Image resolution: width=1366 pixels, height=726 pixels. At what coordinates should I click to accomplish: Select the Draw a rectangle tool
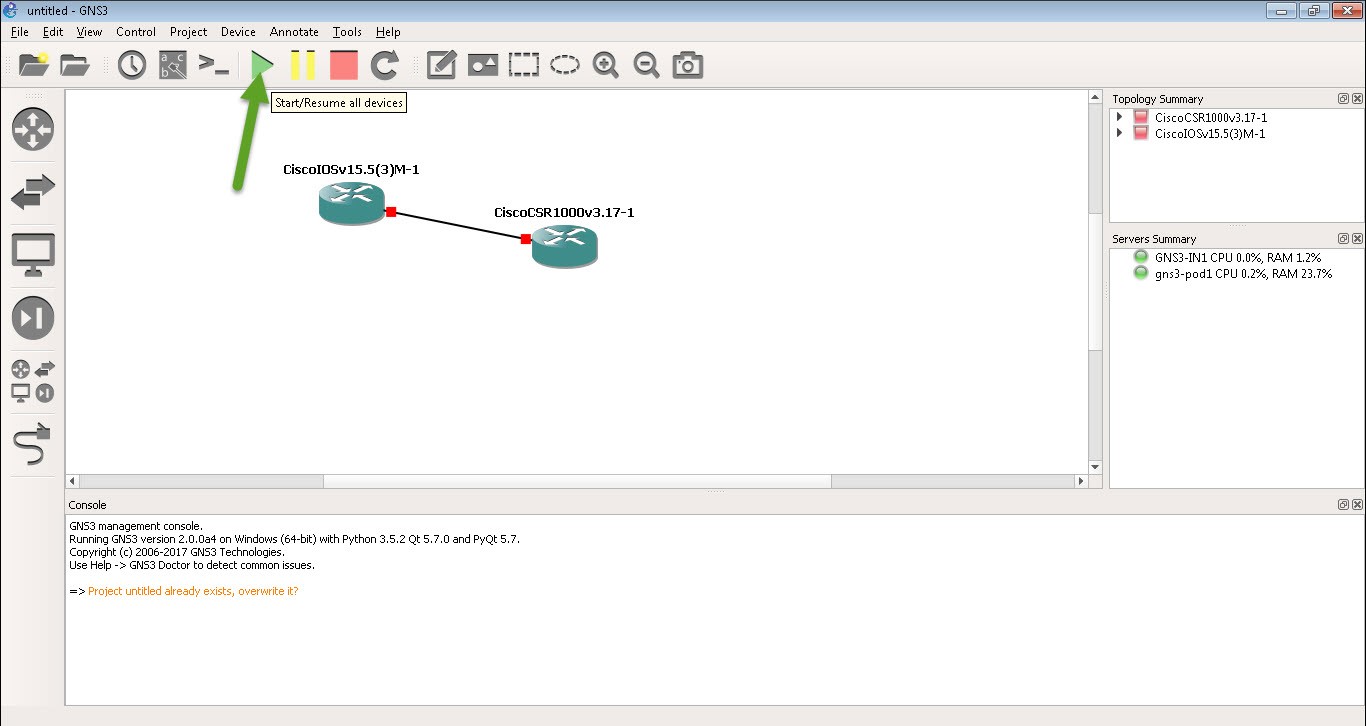tap(524, 65)
